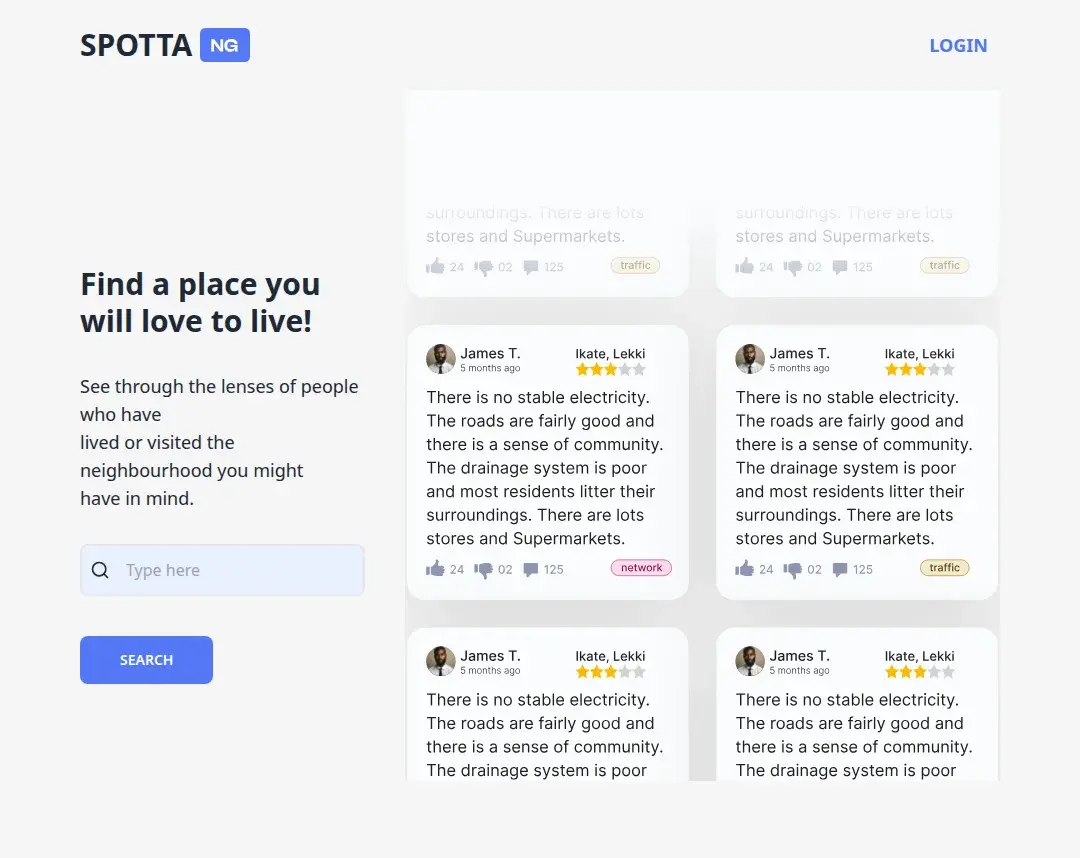Image resolution: width=1080 pixels, height=858 pixels.
Task: Select the yellow traffic tag
Action: point(944,567)
